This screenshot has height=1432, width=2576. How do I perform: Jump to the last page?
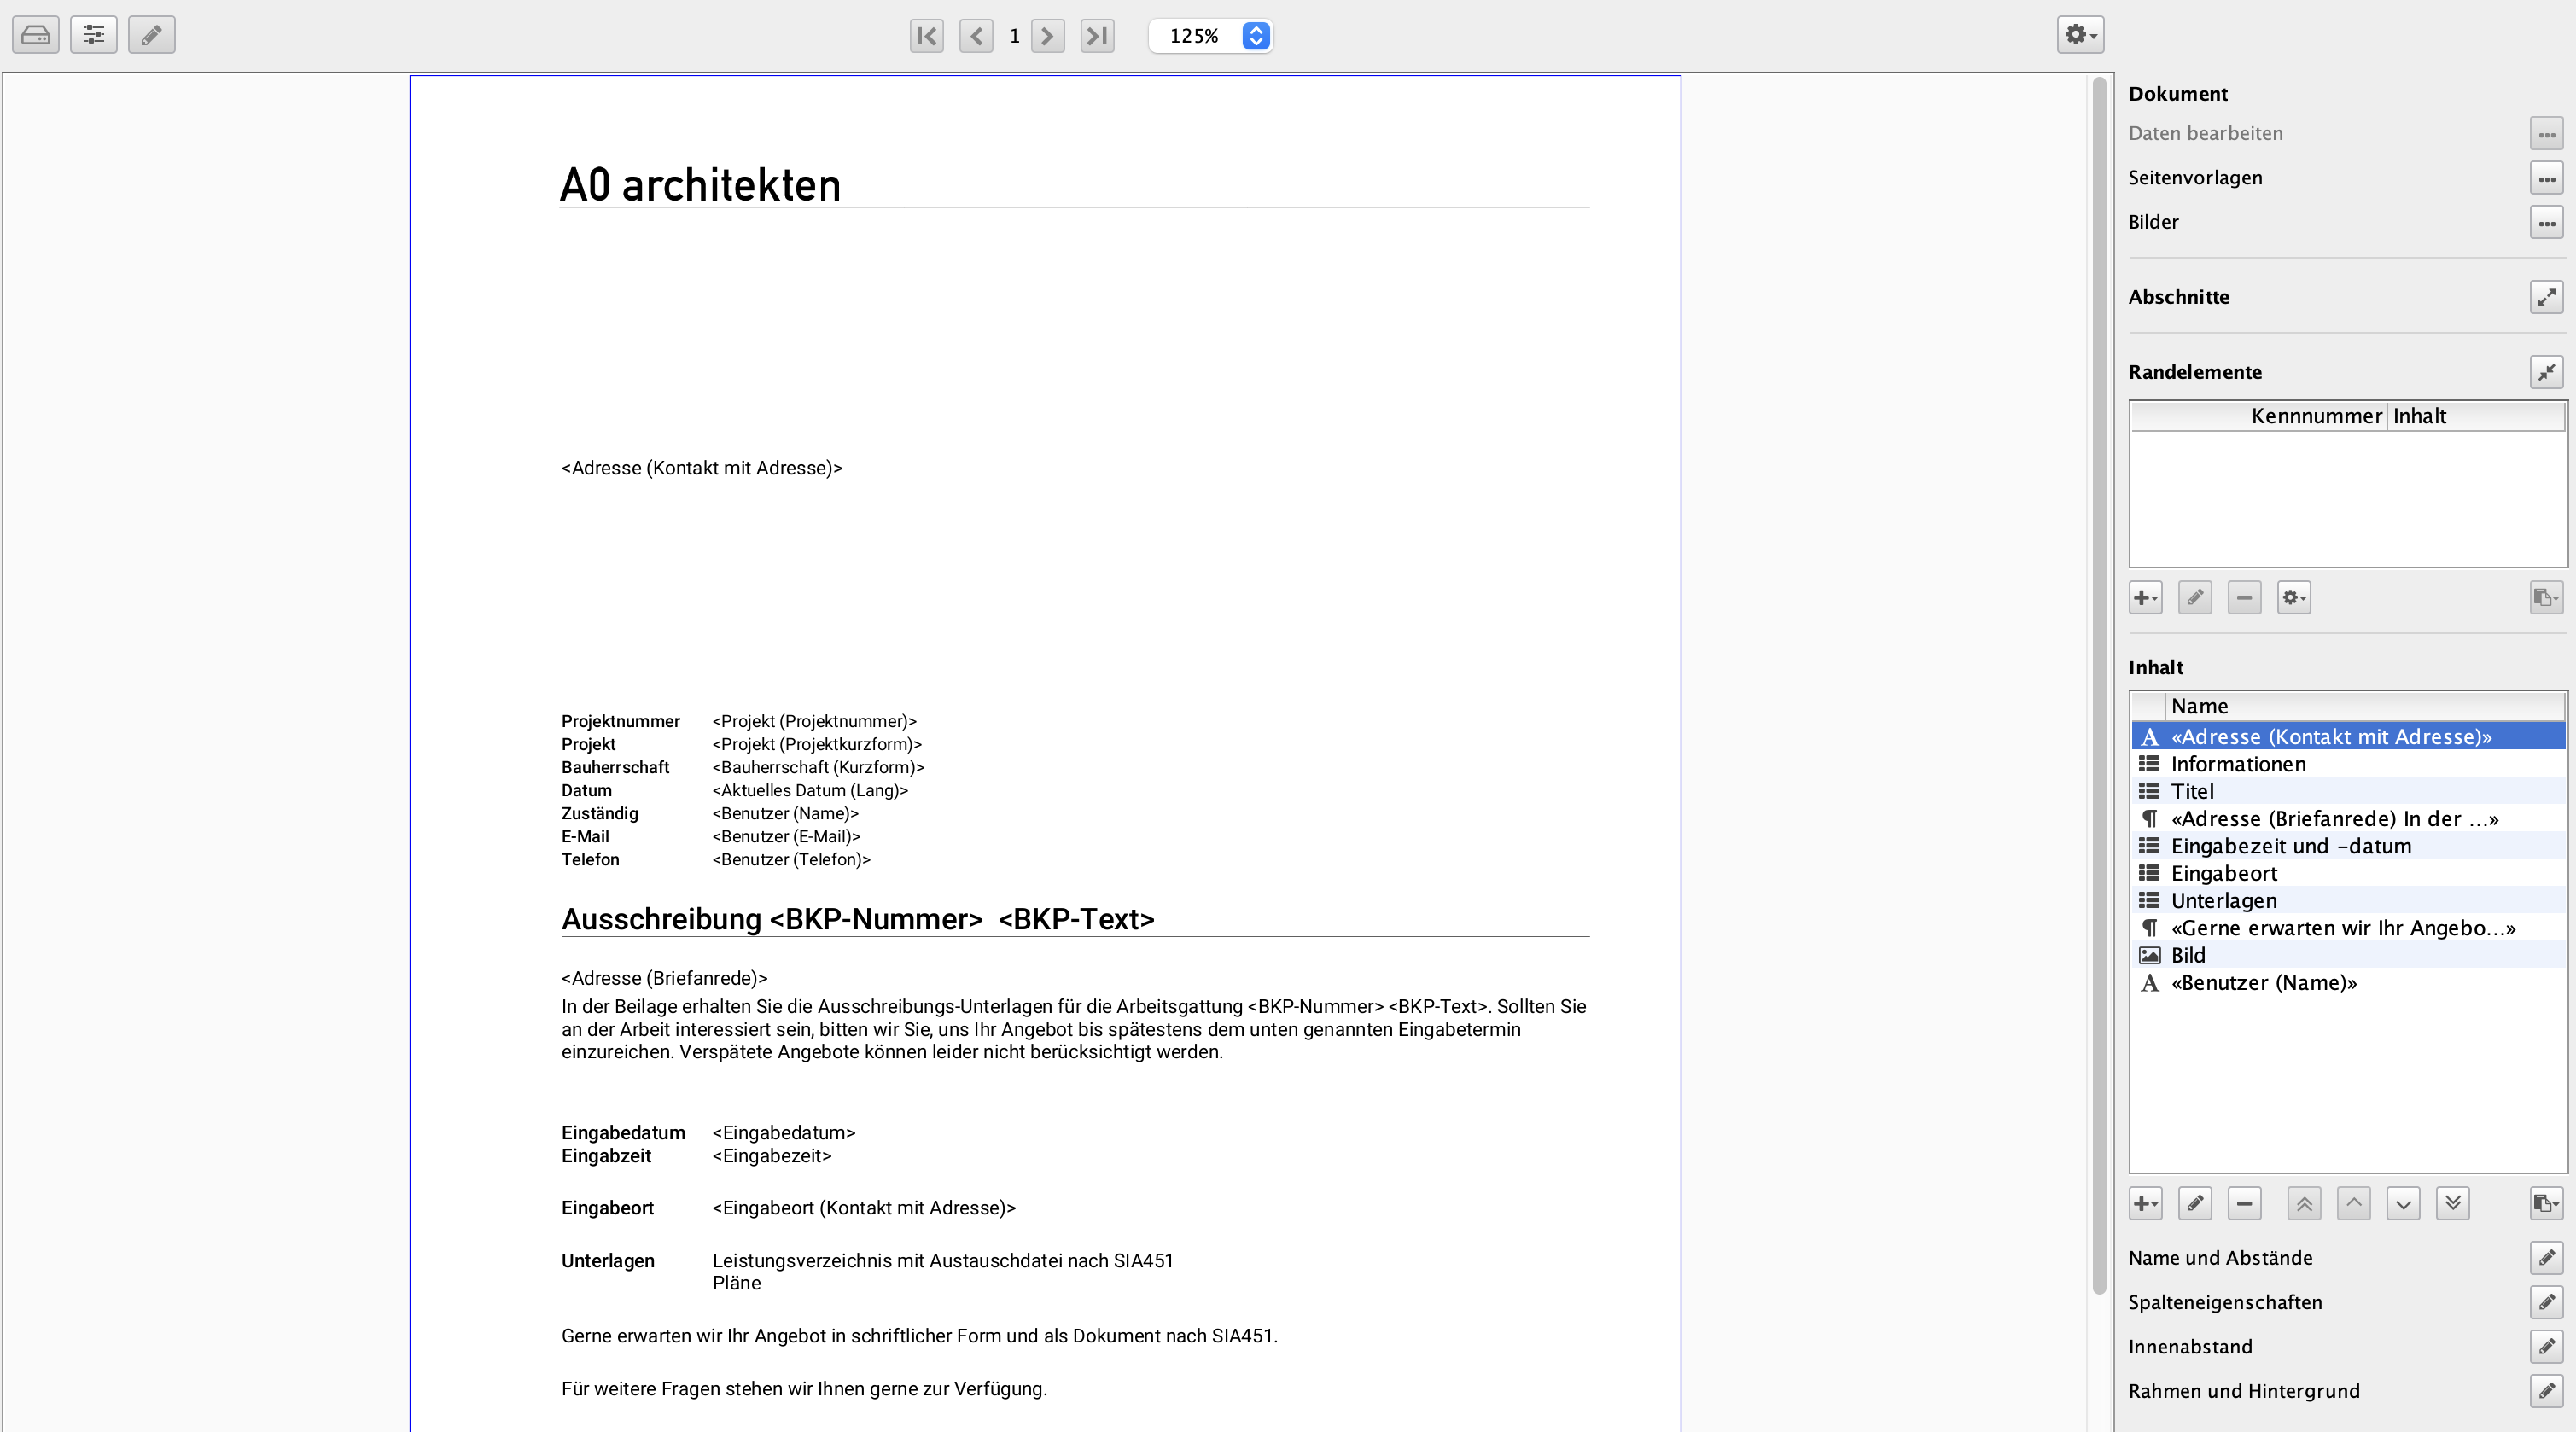coord(1097,36)
